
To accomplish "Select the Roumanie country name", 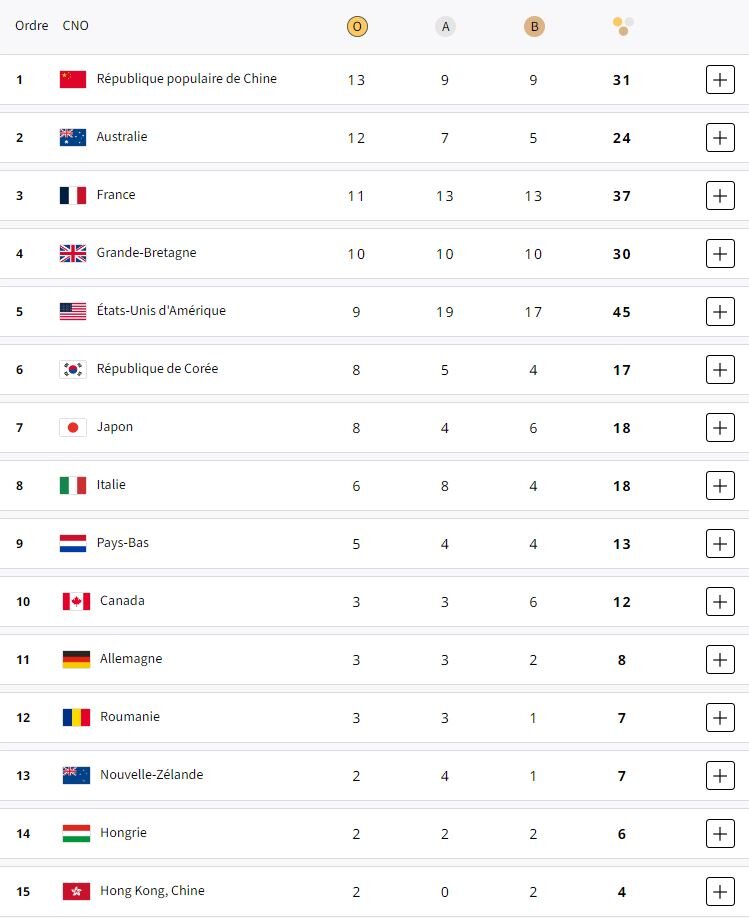I will tap(130, 717).
